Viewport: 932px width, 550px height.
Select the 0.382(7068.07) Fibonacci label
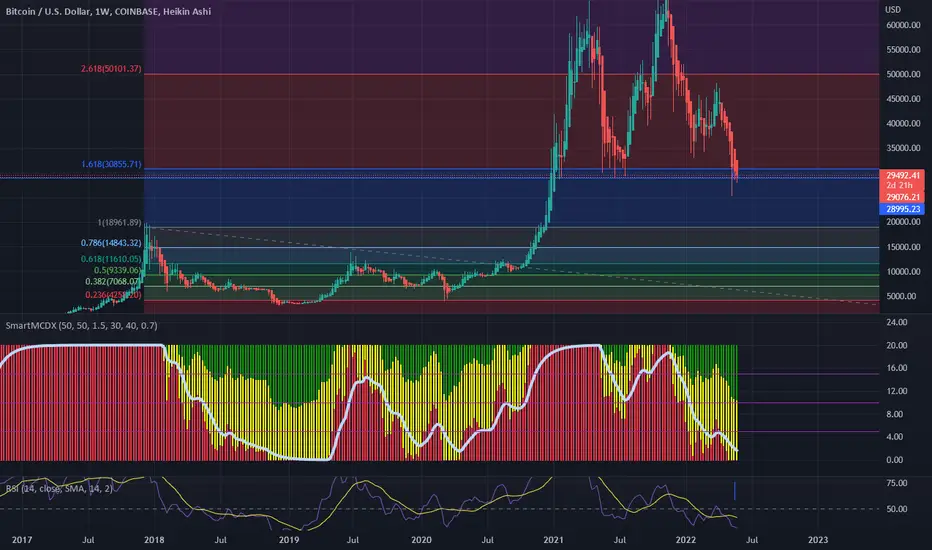click(x=113, y=281)
